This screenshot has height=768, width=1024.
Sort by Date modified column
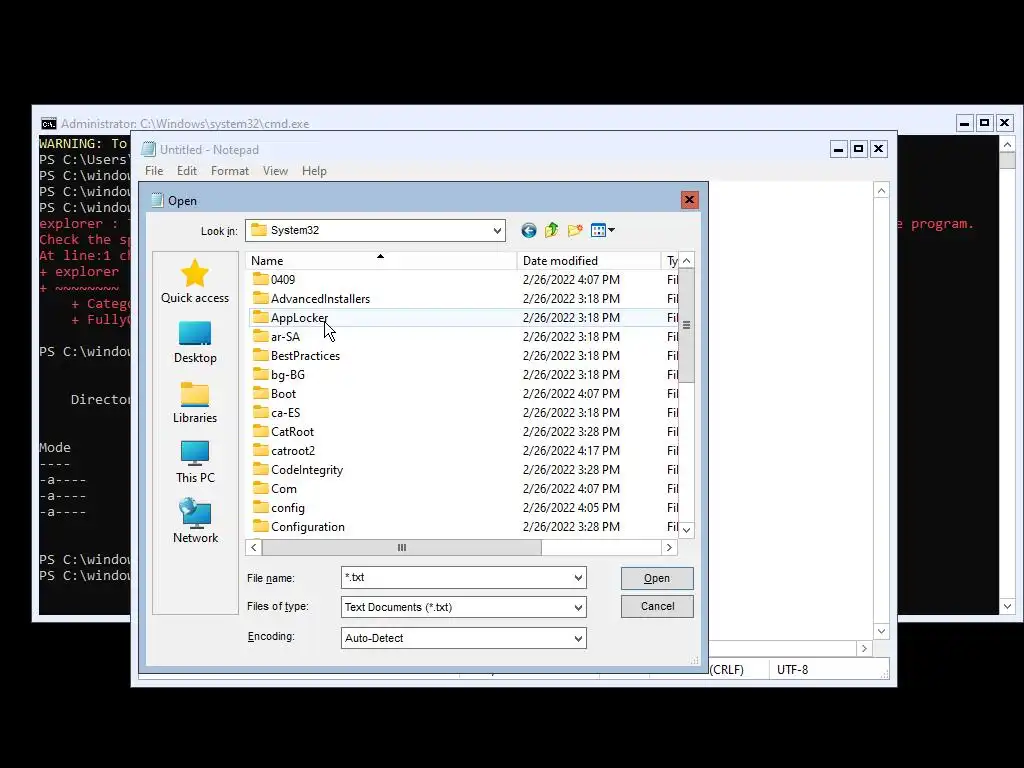pos(588,261)
